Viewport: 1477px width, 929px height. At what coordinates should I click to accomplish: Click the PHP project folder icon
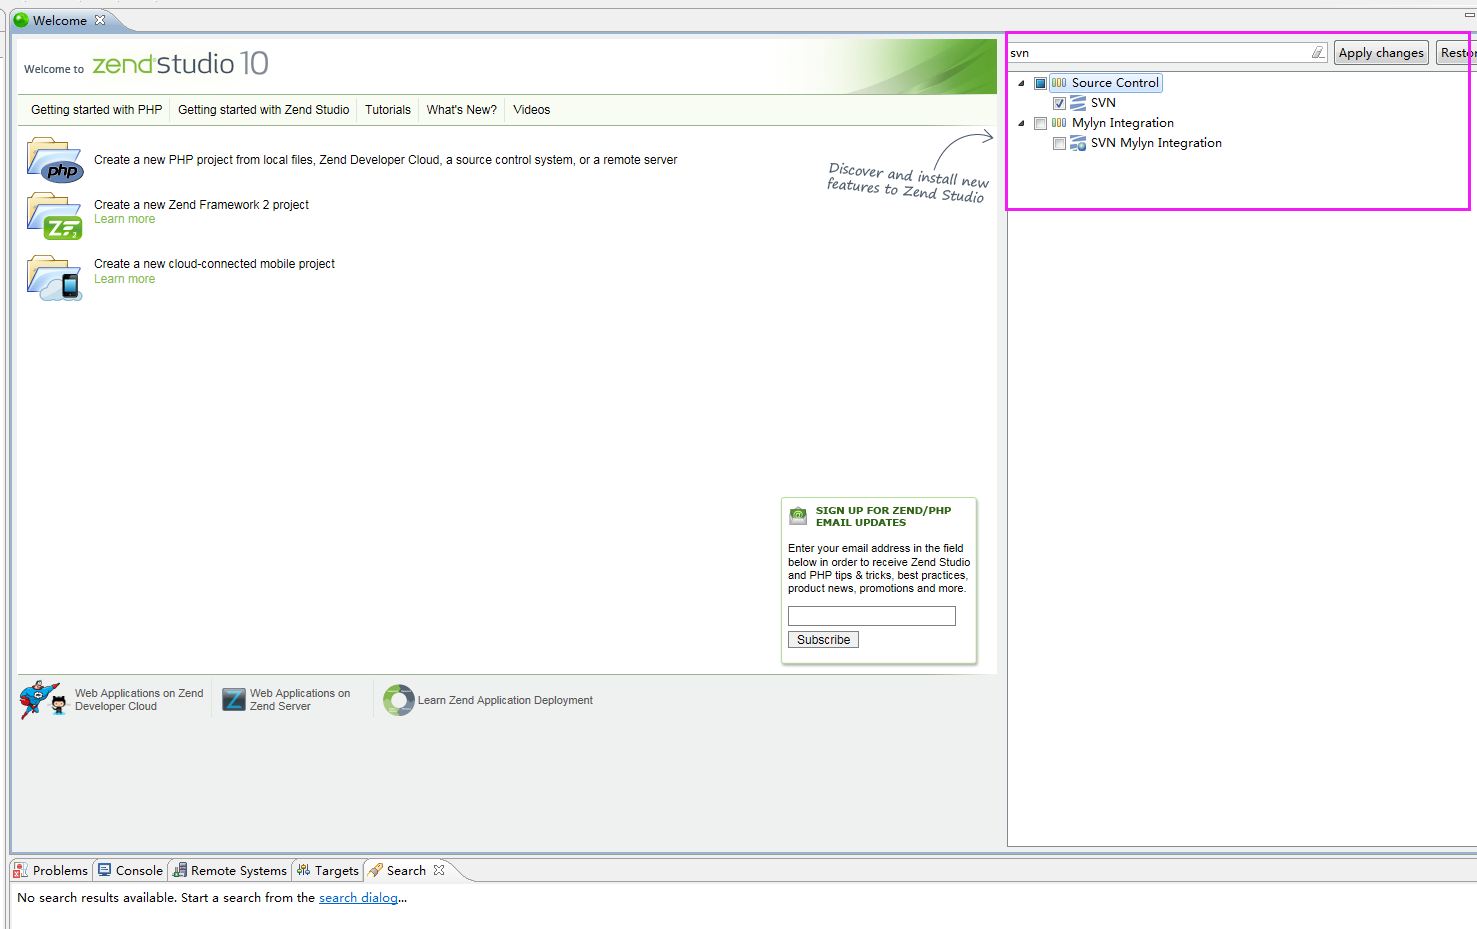tap(55, 160)
